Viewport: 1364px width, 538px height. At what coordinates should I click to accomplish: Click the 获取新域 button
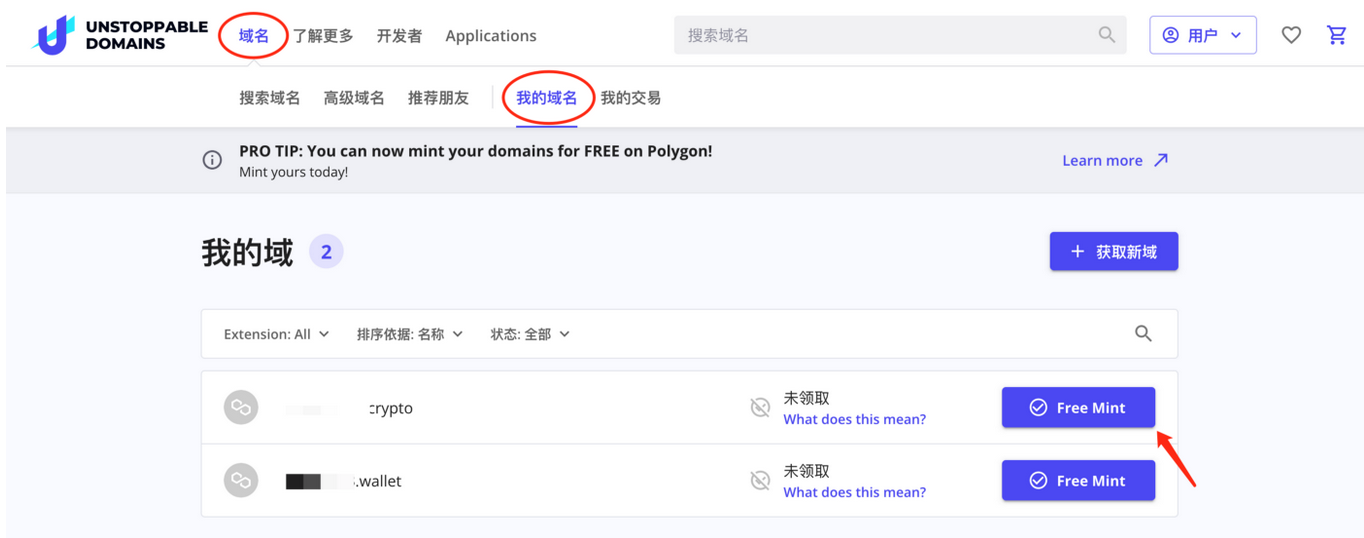[x=1114, y=251]
